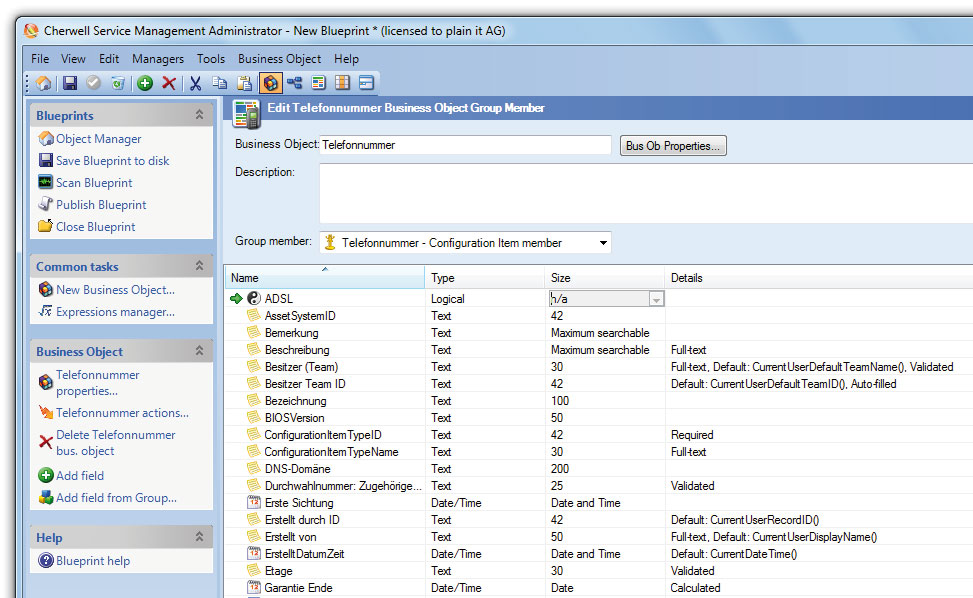Click inside the Description text area

(646, 194)
